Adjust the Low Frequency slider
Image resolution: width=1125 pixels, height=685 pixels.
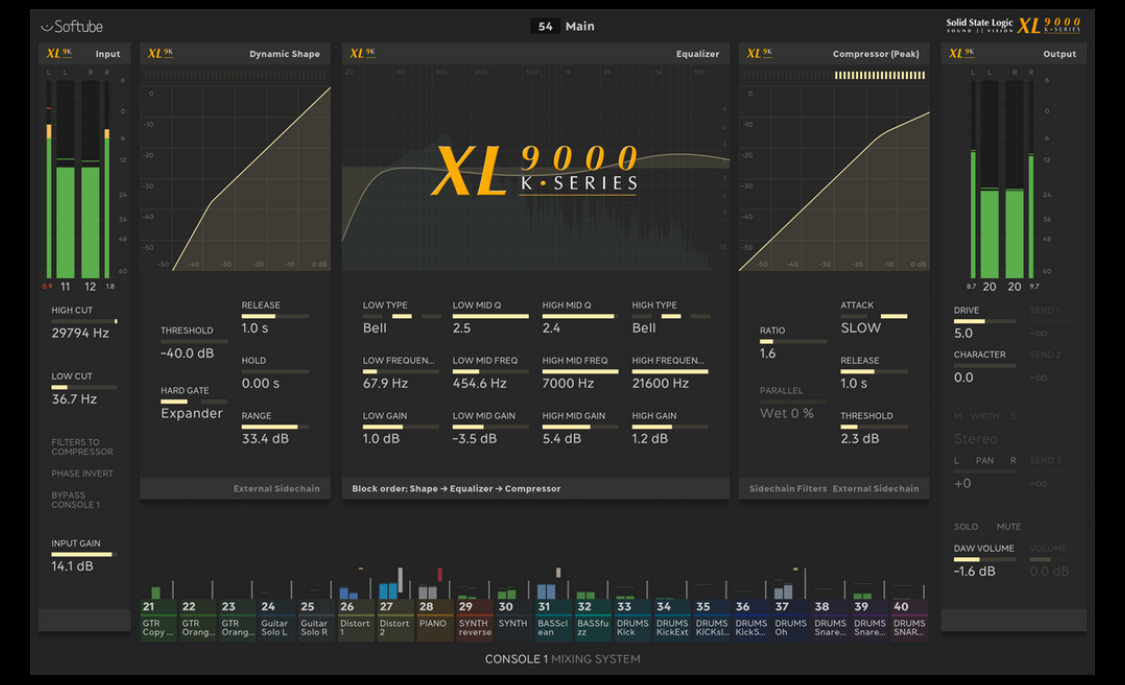[401, 372]
